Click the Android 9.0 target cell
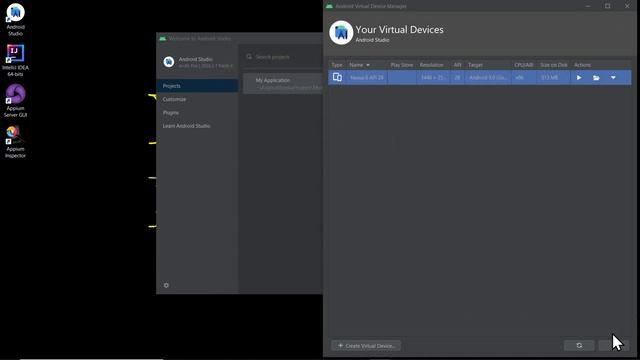Screen dimensions: 640x360 point(488,78)
